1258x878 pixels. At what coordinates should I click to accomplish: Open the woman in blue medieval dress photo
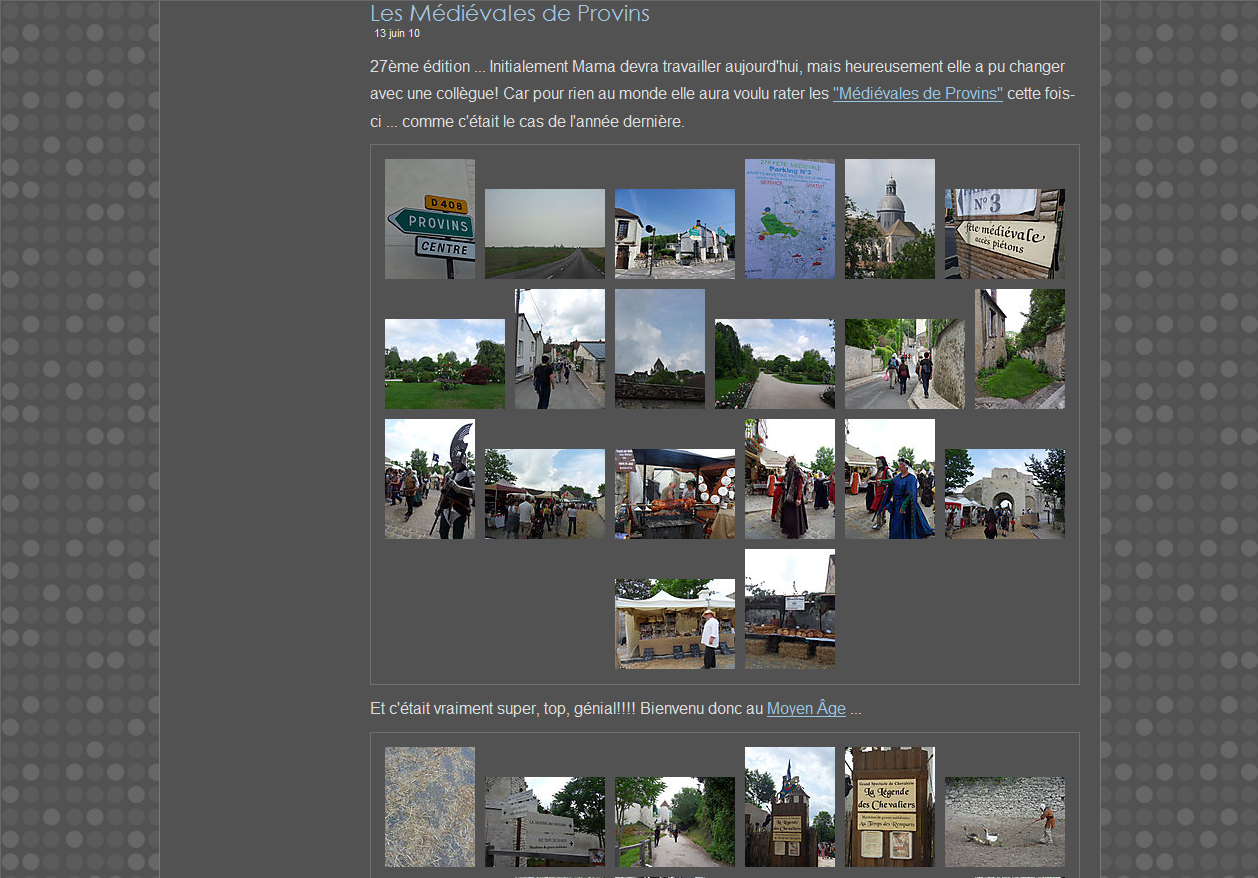pos(890,479)
